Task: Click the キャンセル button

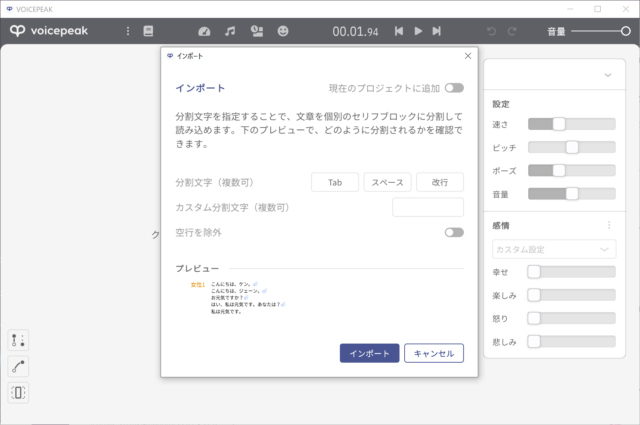Action: (434, 353)
